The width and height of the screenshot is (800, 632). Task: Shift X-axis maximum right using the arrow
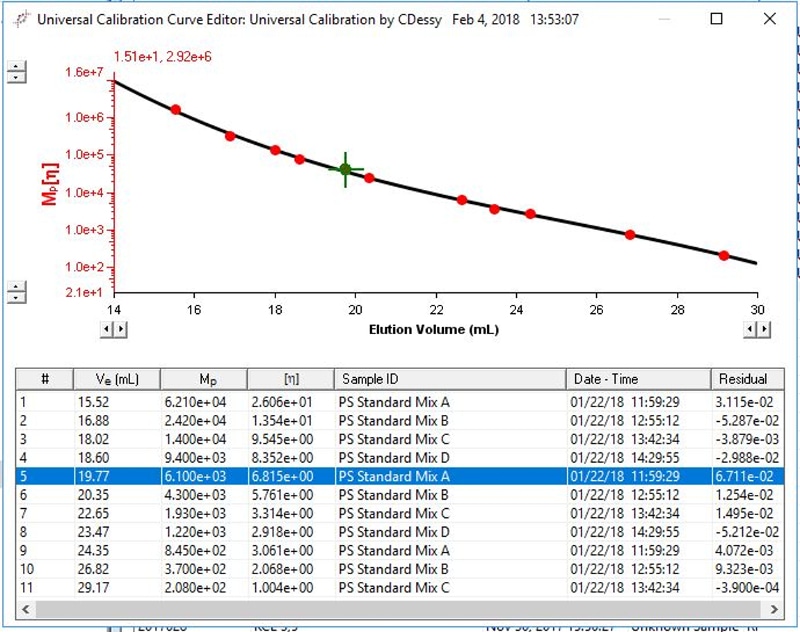[765, 329]
